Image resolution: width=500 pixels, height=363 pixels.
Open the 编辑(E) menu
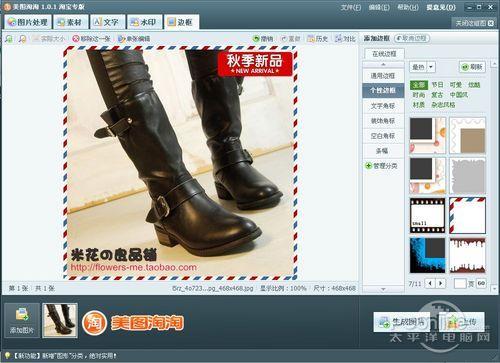pyautogui.click(x=379, y=7)
